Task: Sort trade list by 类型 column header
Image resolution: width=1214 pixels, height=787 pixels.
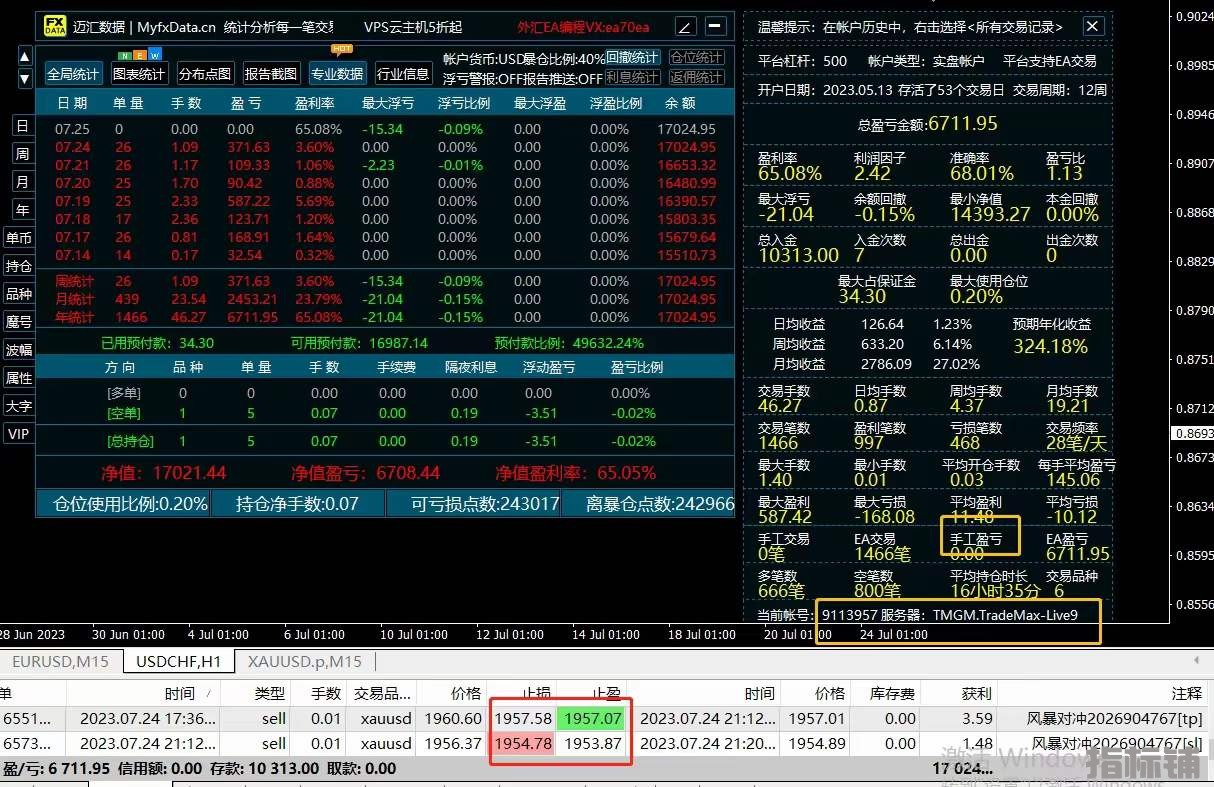Action: (269, 693)
